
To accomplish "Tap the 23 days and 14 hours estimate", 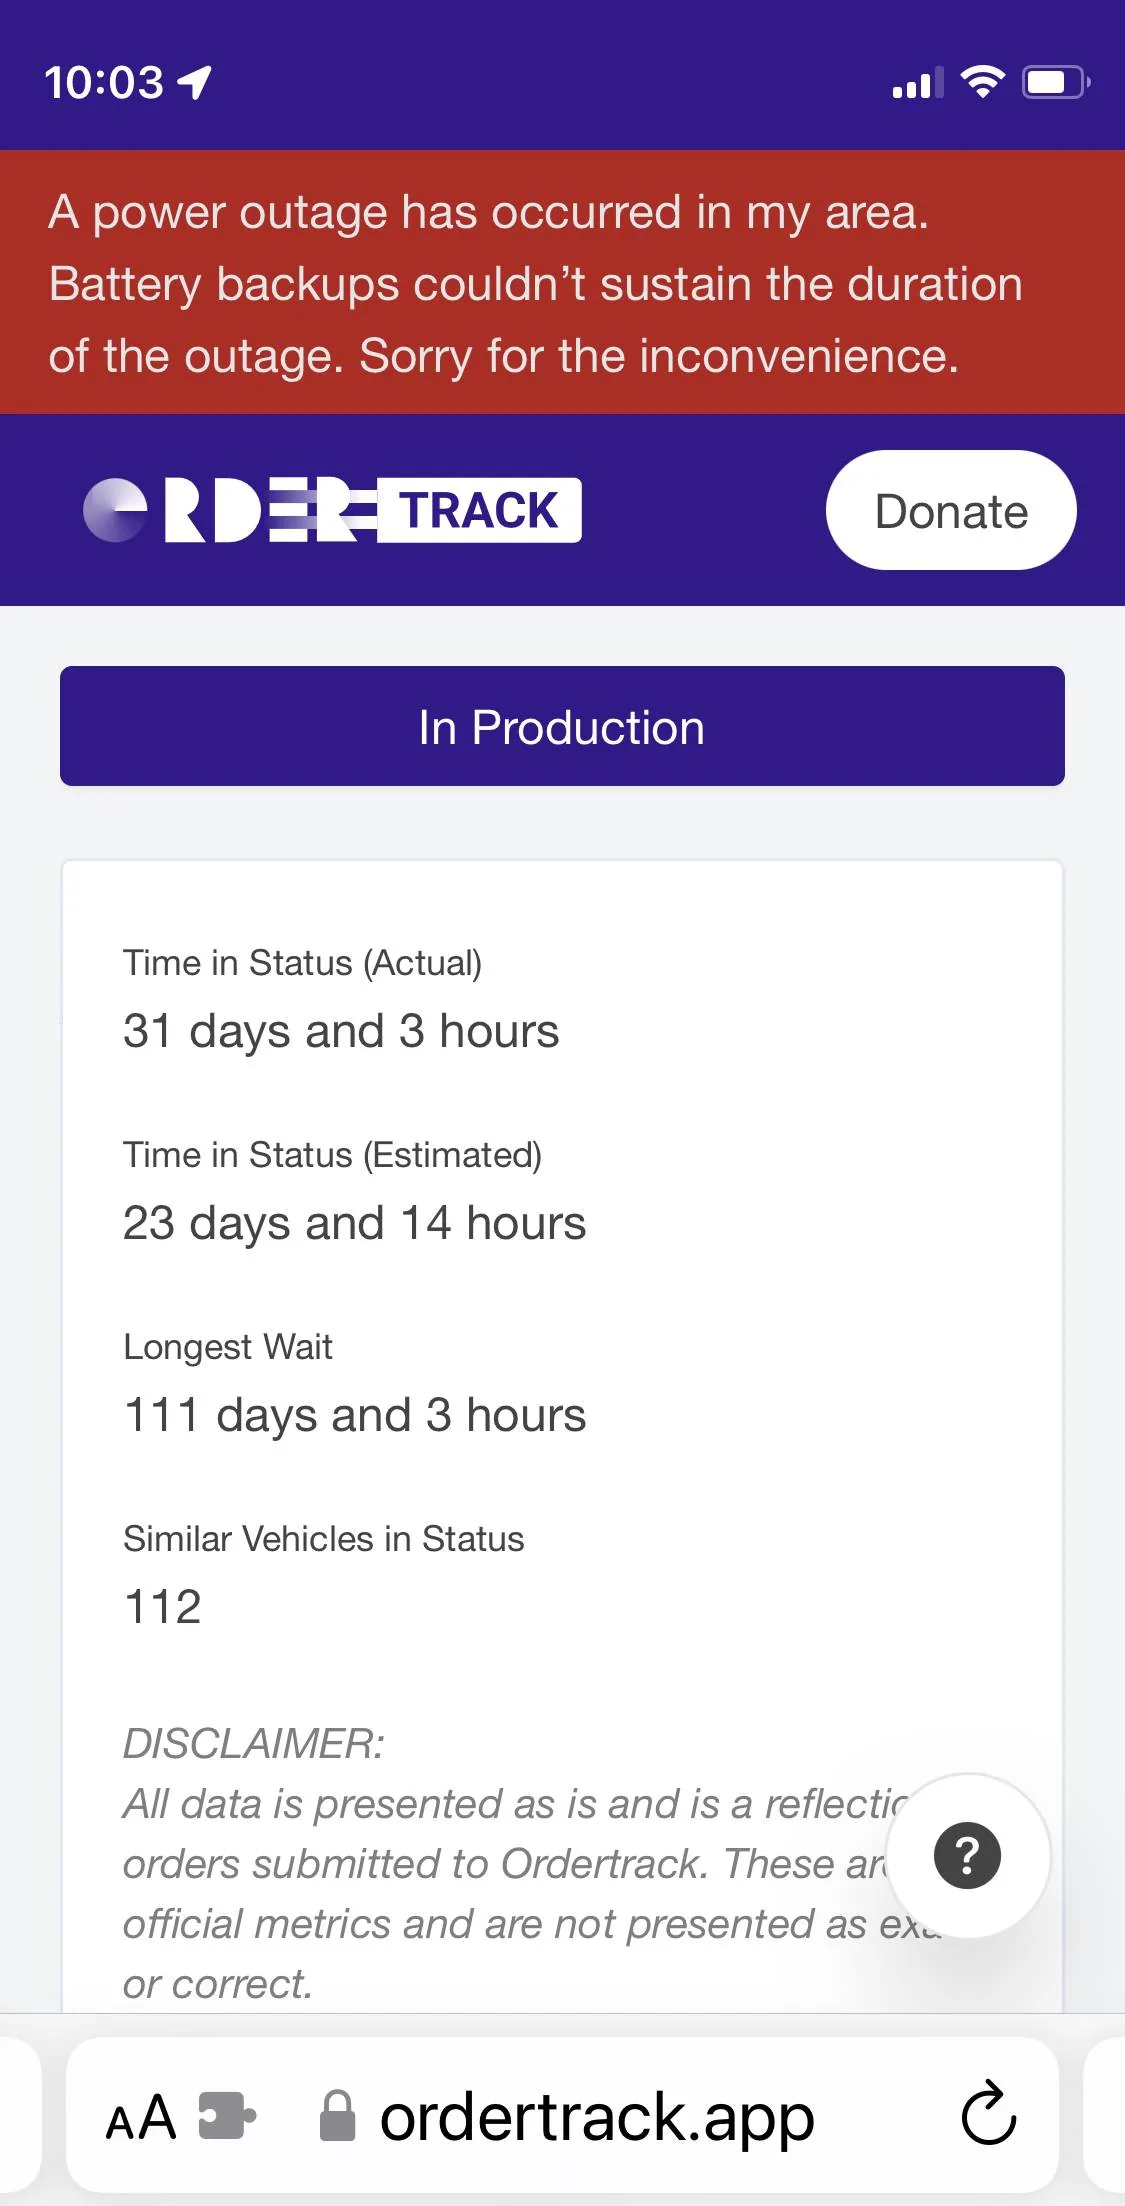I will (354, 1223).
